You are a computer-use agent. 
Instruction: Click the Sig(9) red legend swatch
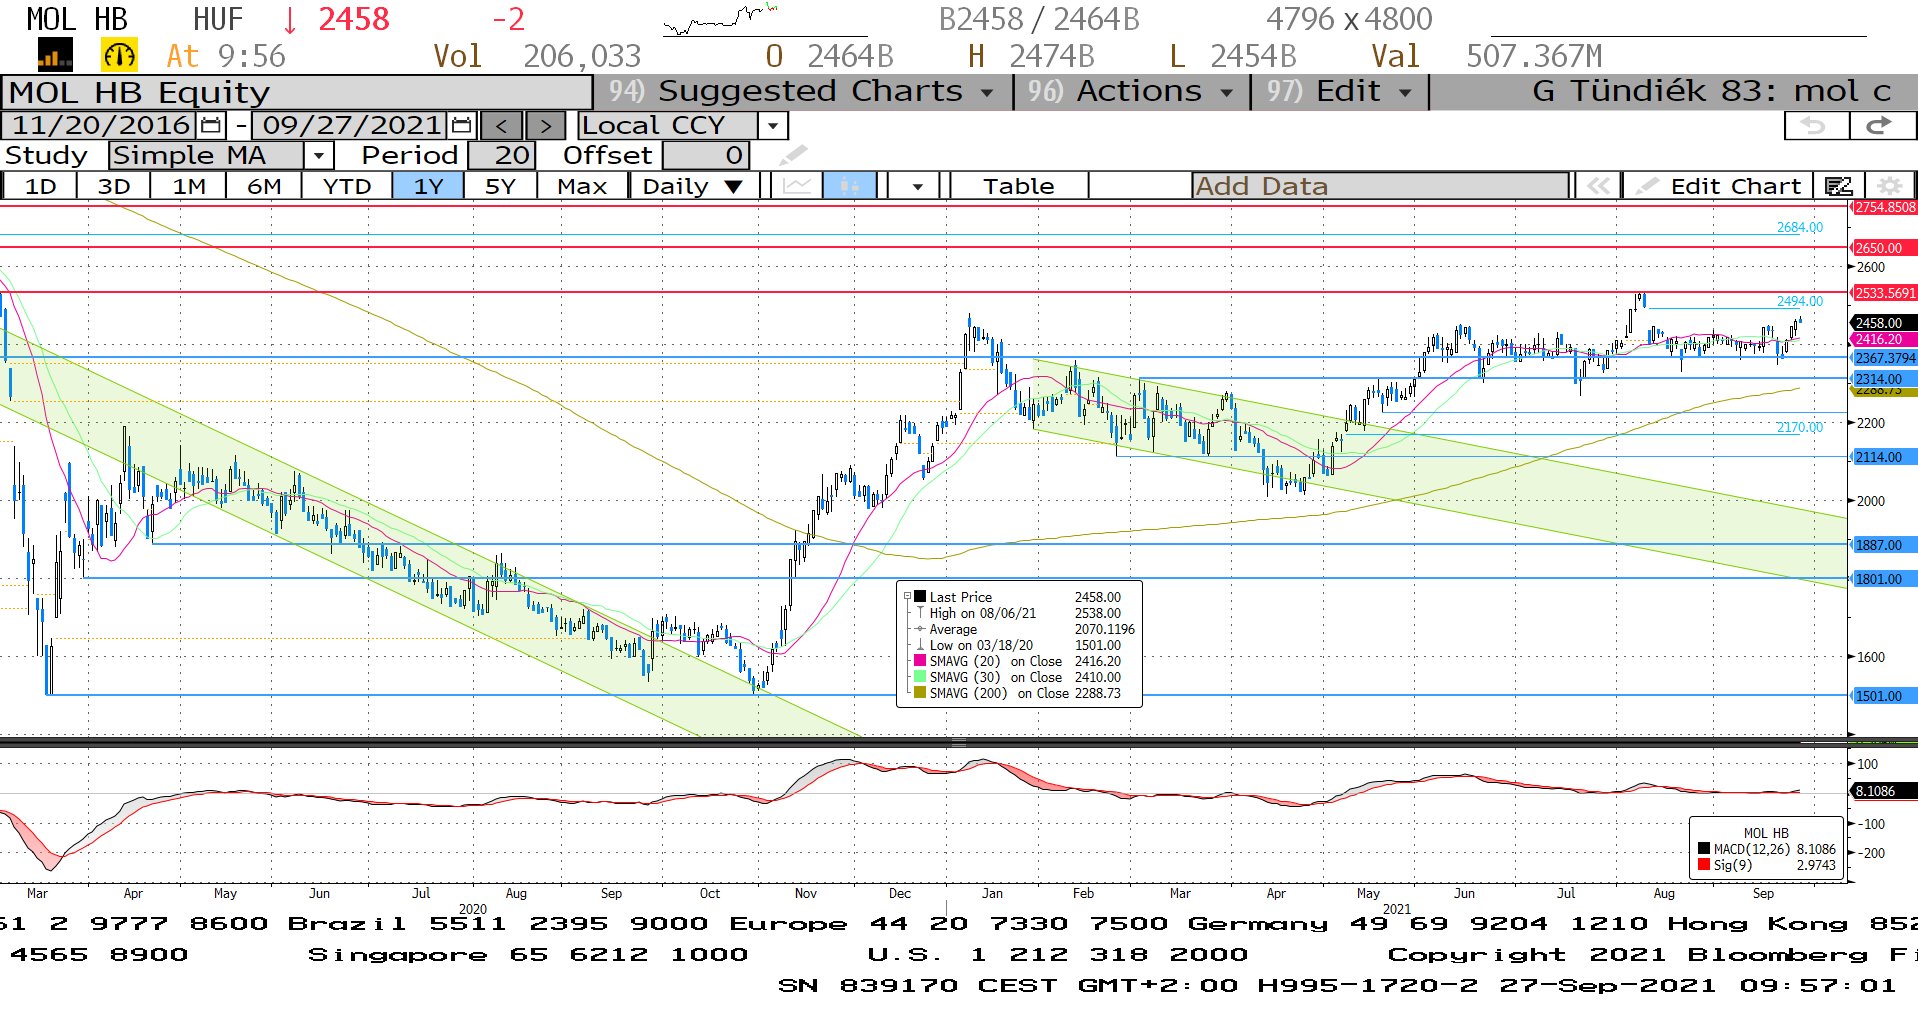(x=1704, y=865)
